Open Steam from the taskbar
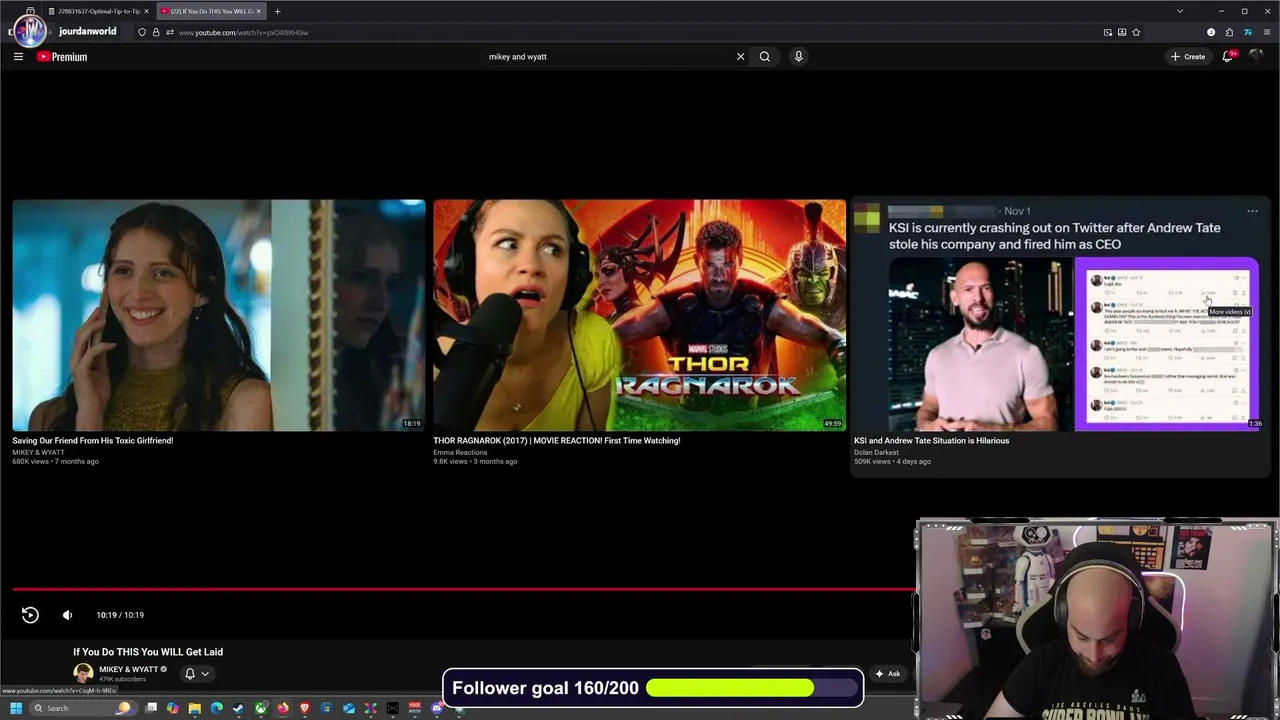This screenshot has width=1280, height=720. pos(238,708)
